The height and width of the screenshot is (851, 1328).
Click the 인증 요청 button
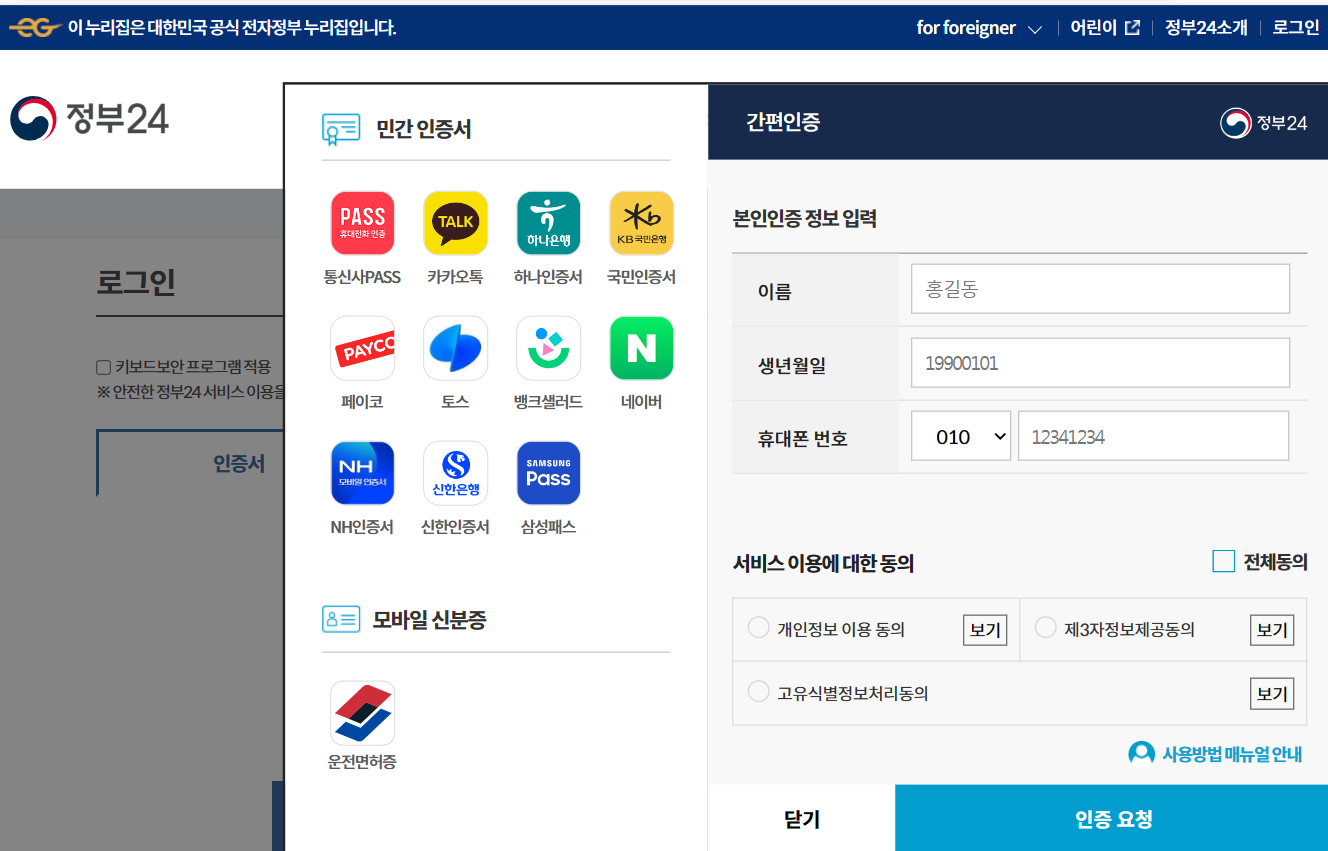[x=1112, y=819]
